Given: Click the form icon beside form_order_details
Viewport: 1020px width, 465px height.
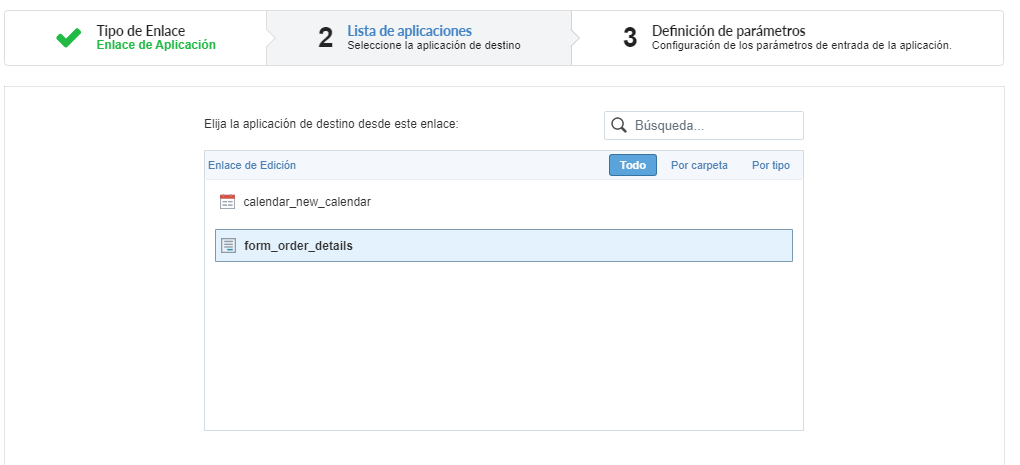Looking at the screenshot, I should [x=228, y=246].
